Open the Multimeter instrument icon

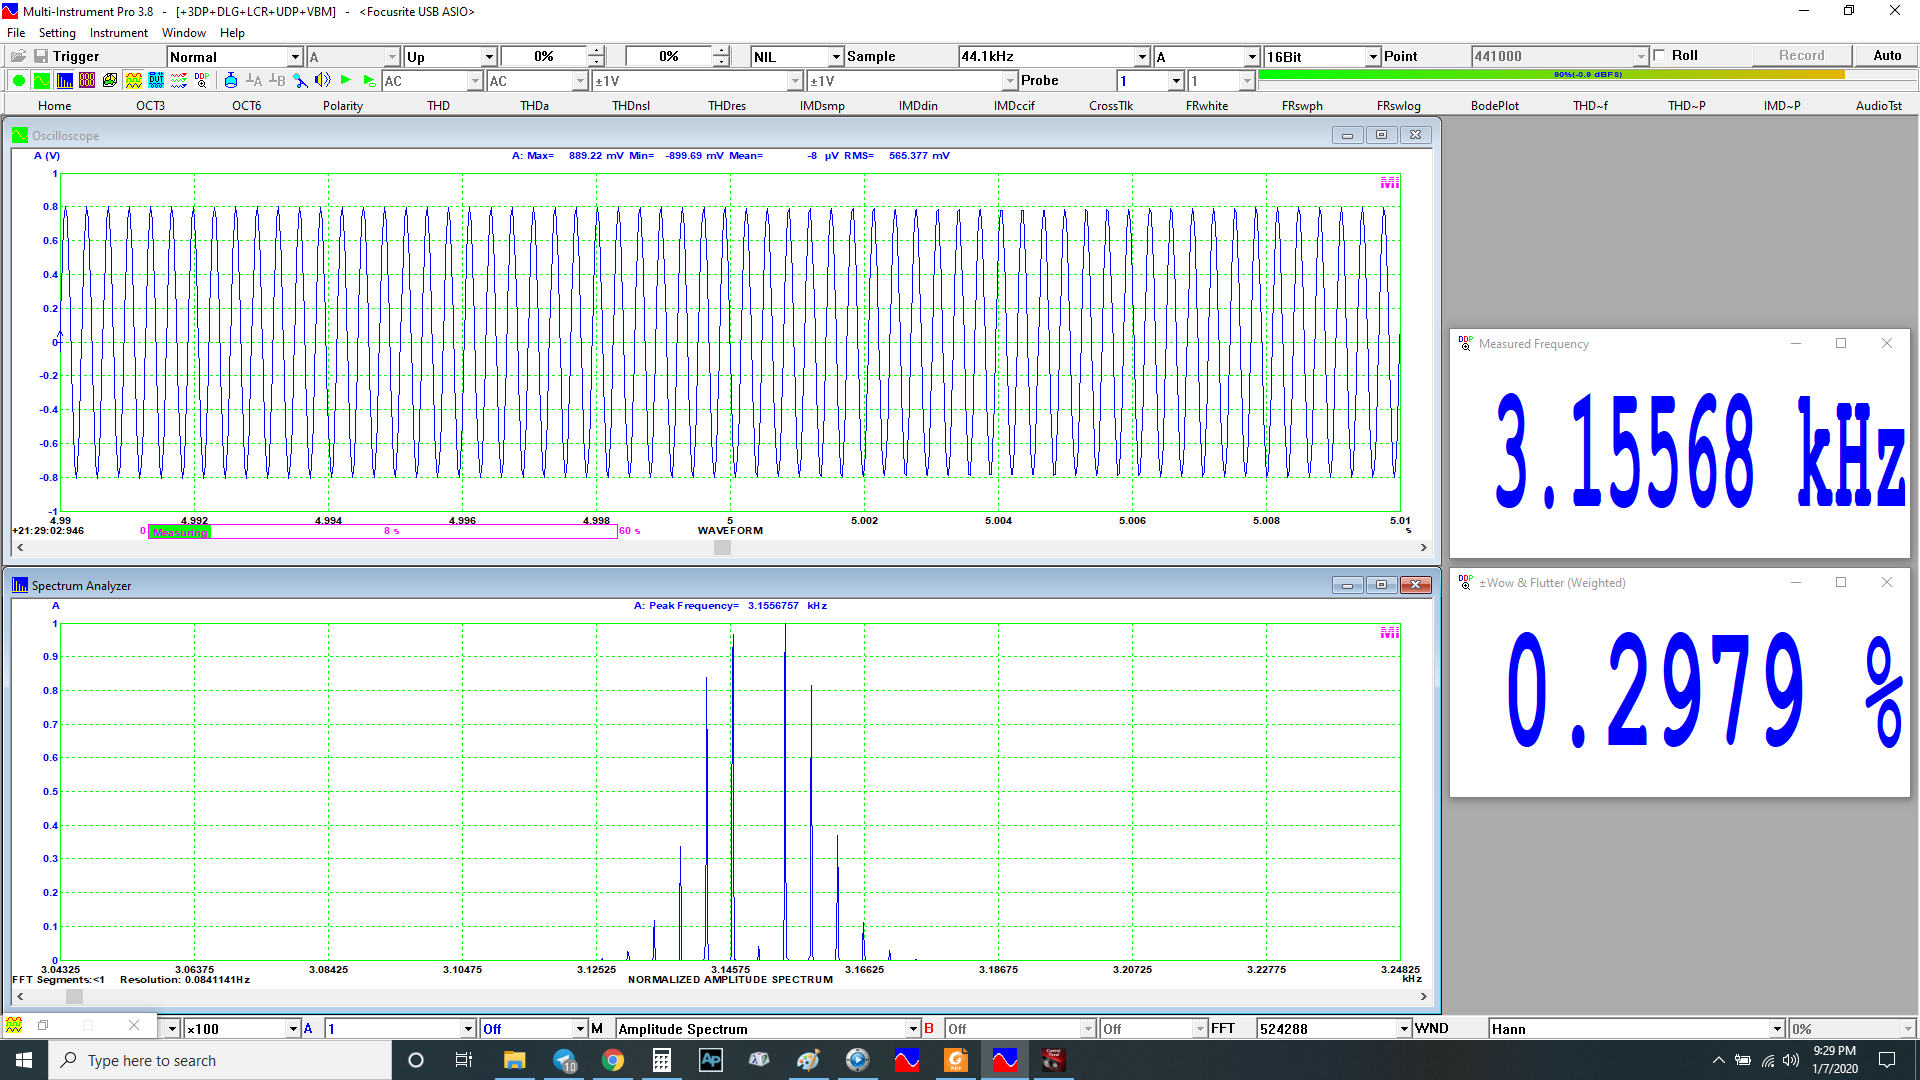(87, 81)
